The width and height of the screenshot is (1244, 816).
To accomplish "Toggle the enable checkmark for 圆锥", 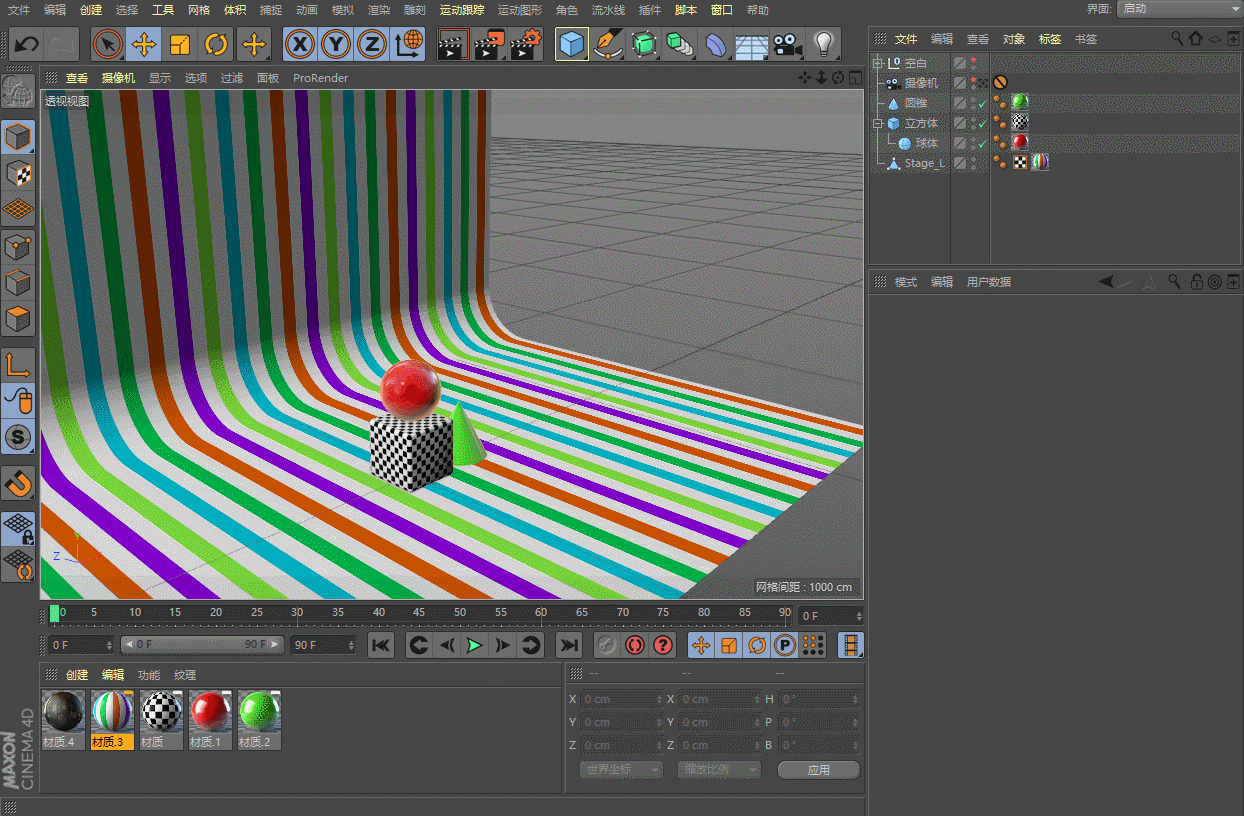I will pos(983,104).
